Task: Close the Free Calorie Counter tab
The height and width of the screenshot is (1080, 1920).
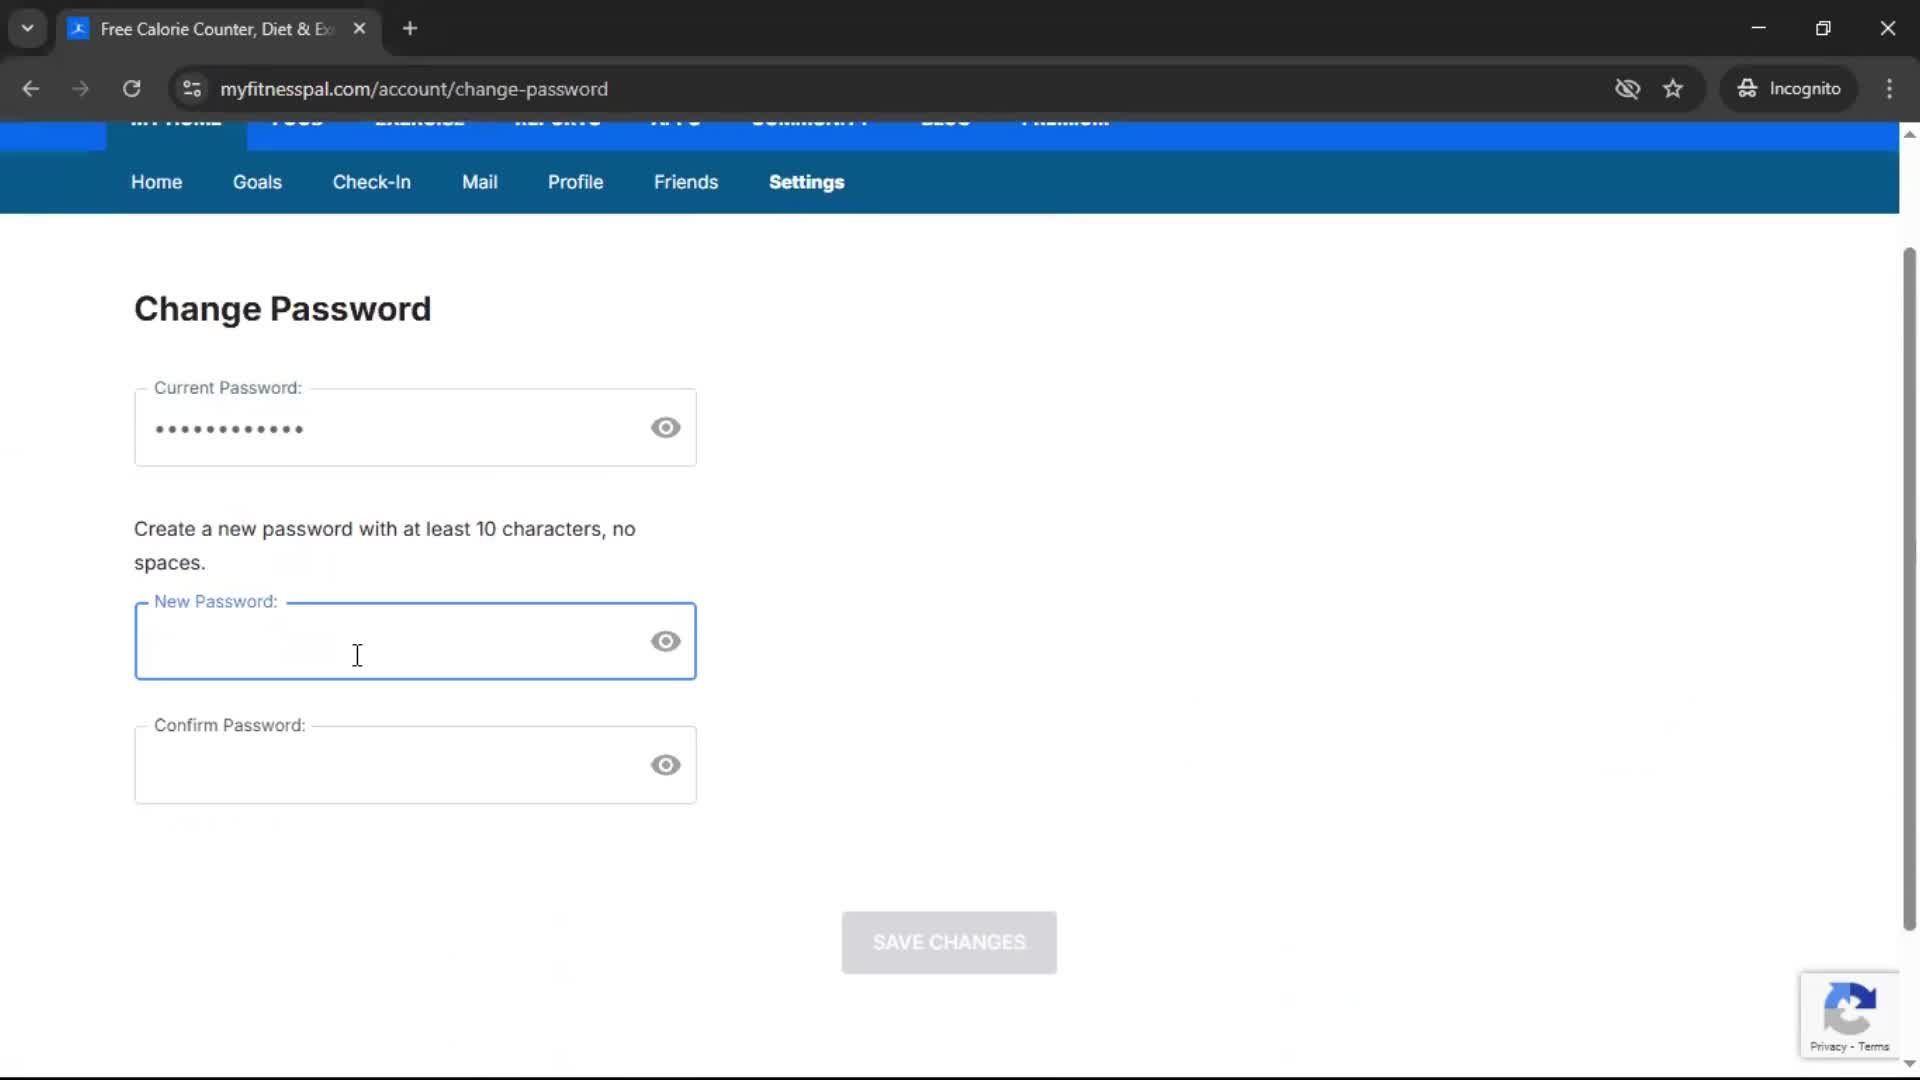Action: coord(359,28)
